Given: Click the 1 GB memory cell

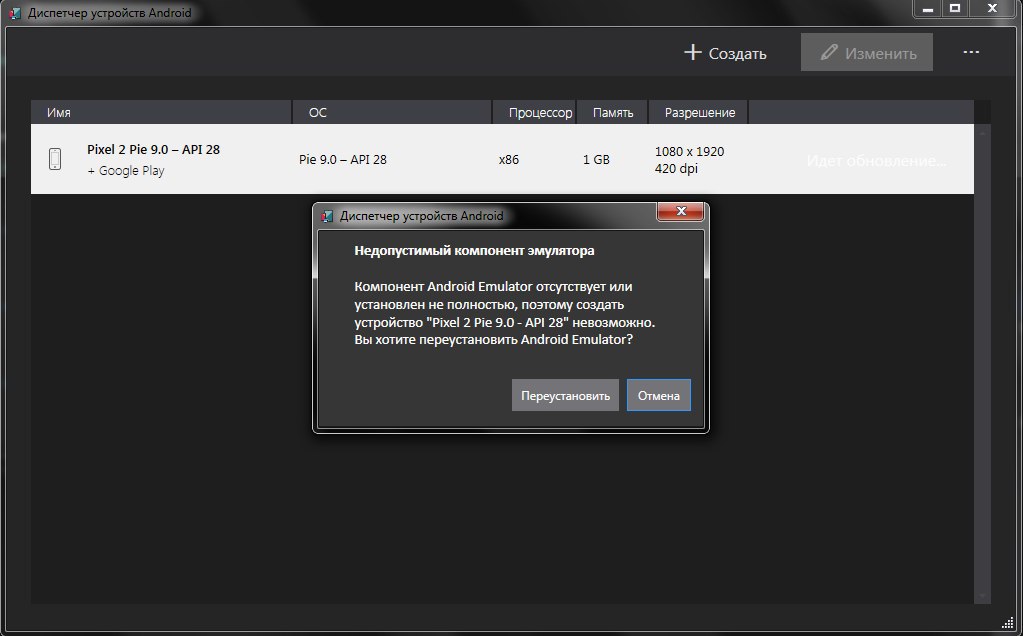Looking at the screenshot, I should tap(596, 160).
